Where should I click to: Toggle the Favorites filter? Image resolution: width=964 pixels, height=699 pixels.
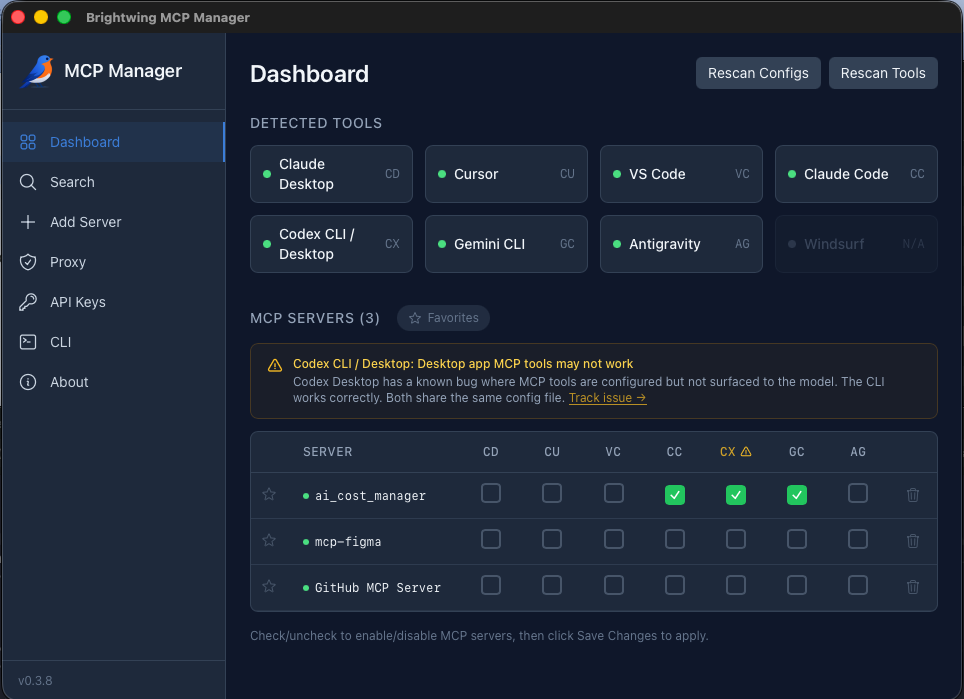[443, 318]
